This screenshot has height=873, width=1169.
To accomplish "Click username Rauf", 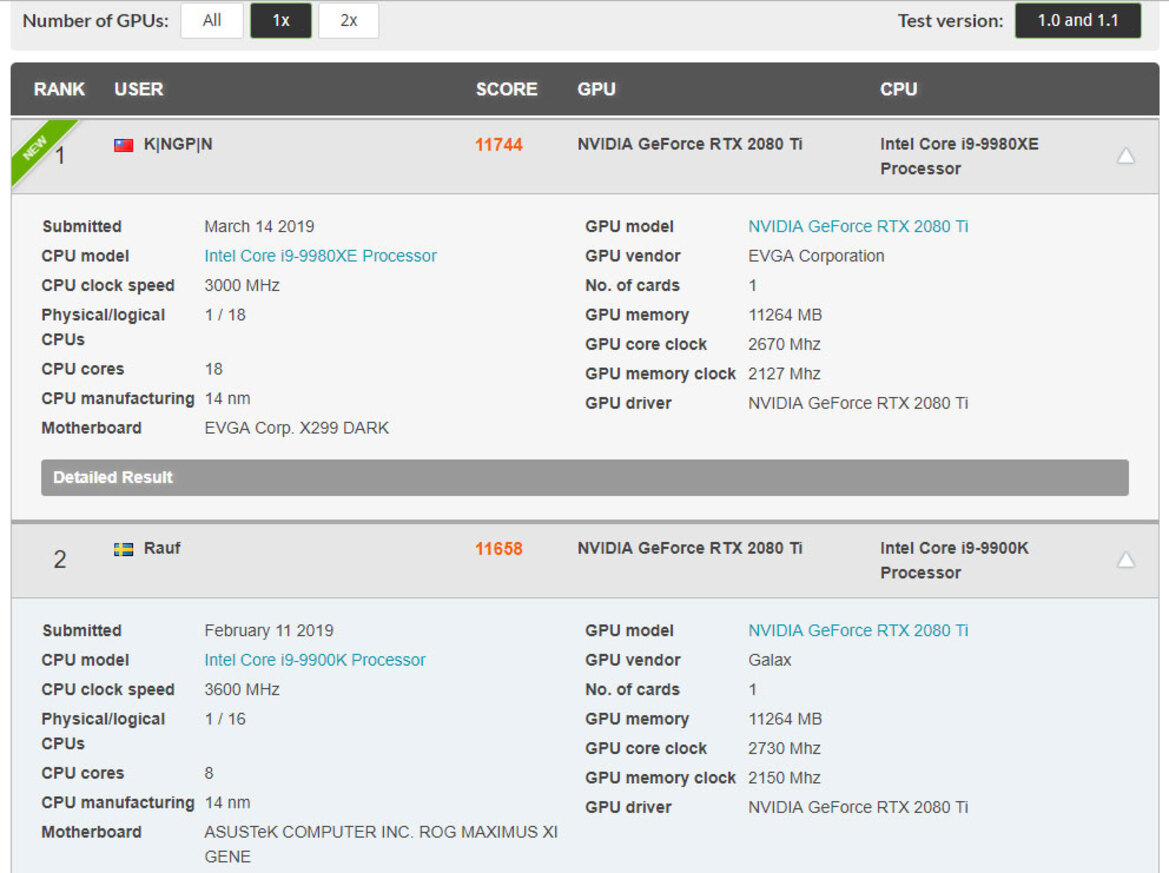I will pos(162,548).
